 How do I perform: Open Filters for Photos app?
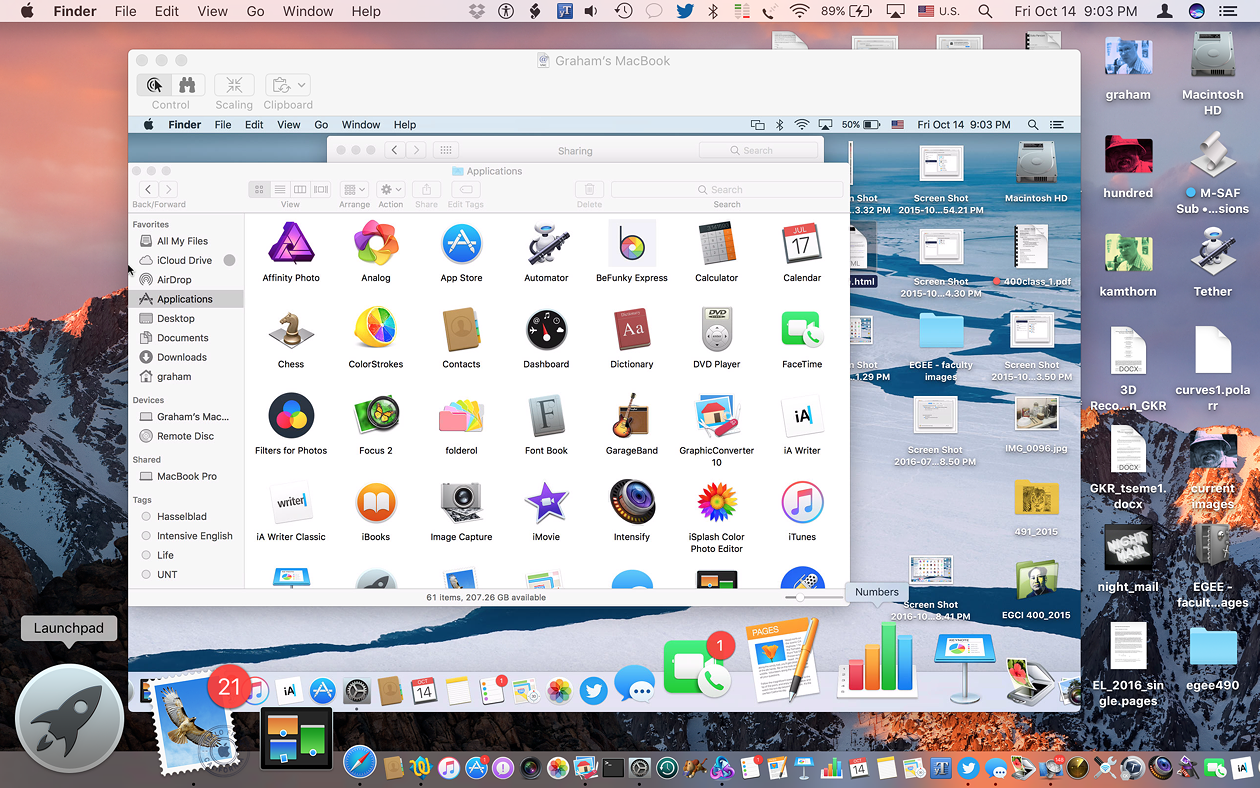(291, 416)
